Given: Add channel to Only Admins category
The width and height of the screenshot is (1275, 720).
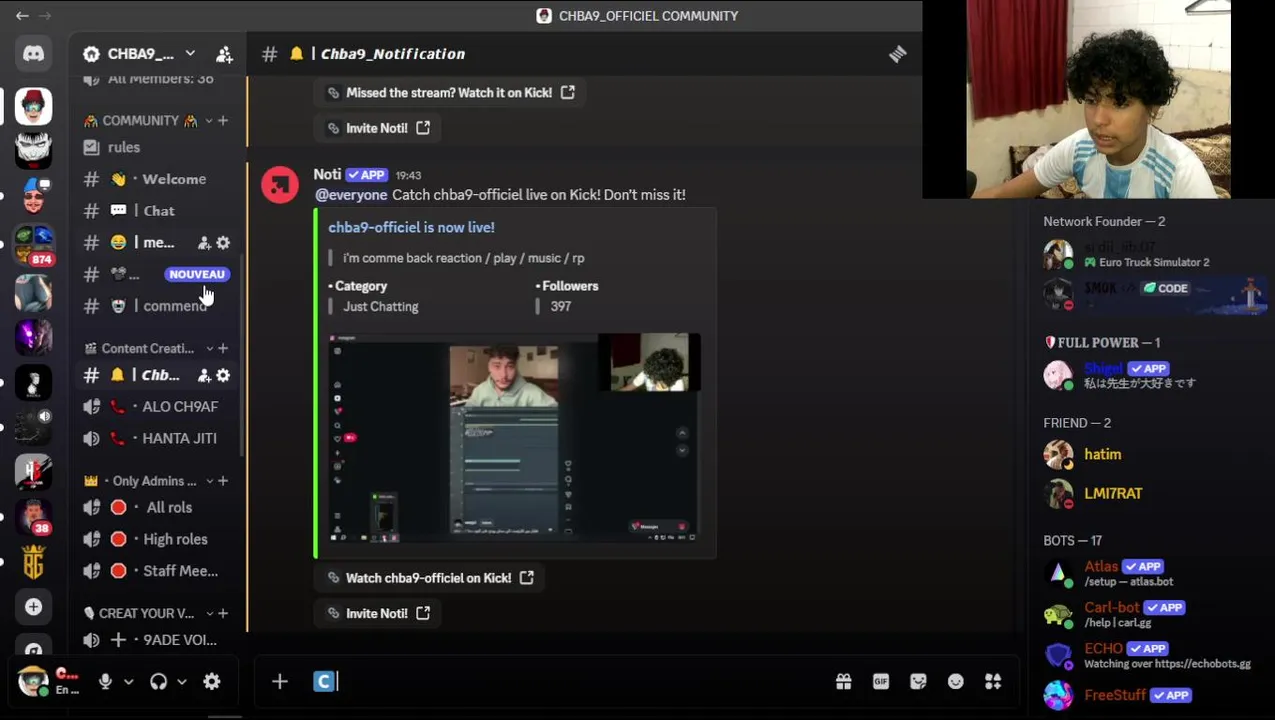Looking at the screenshot, I should point(223,481).
